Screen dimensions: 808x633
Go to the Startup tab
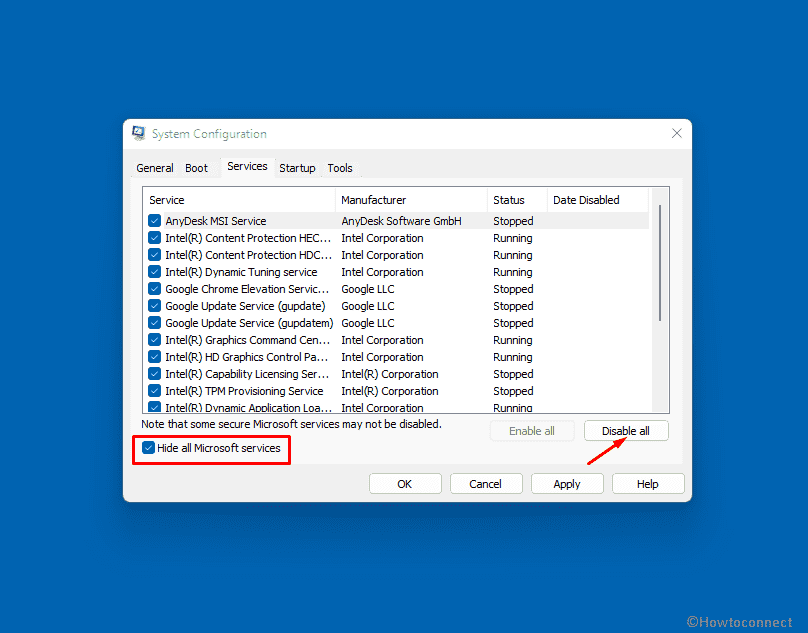(297, 168)
